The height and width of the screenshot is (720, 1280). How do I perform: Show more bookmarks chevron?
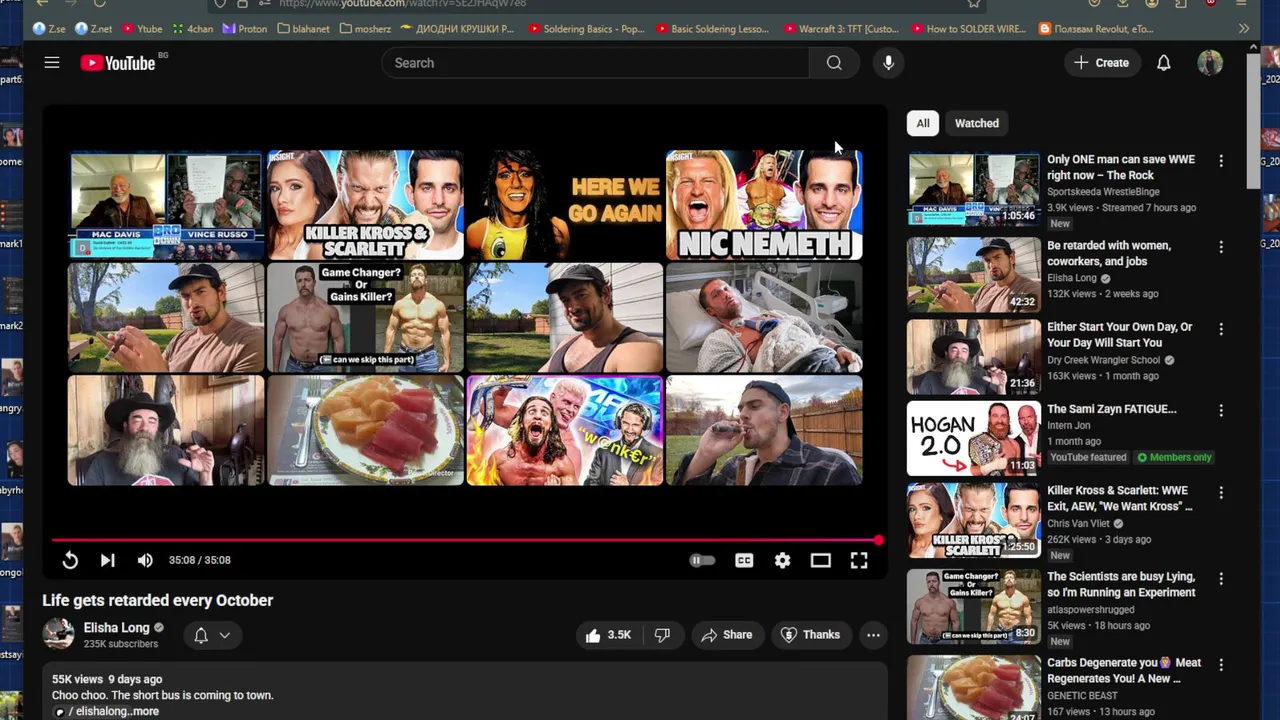(x=1244, y=29)
